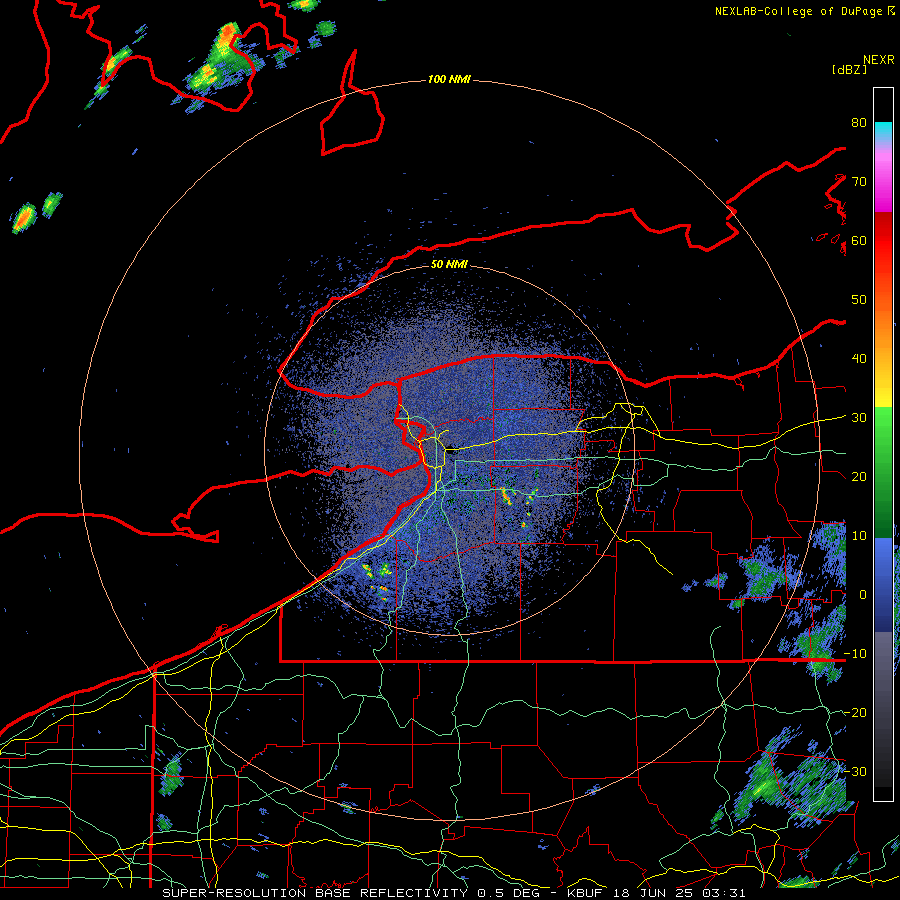Click the green band on the reflectivity color bar
This screenshot has width=900, height=900.
click(x=883, y=471)
